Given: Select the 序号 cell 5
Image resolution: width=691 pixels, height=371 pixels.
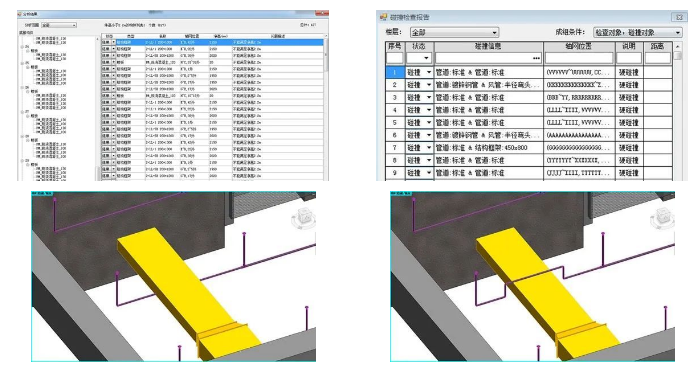Looking at the screenshot, I should [x=395, y=122].
